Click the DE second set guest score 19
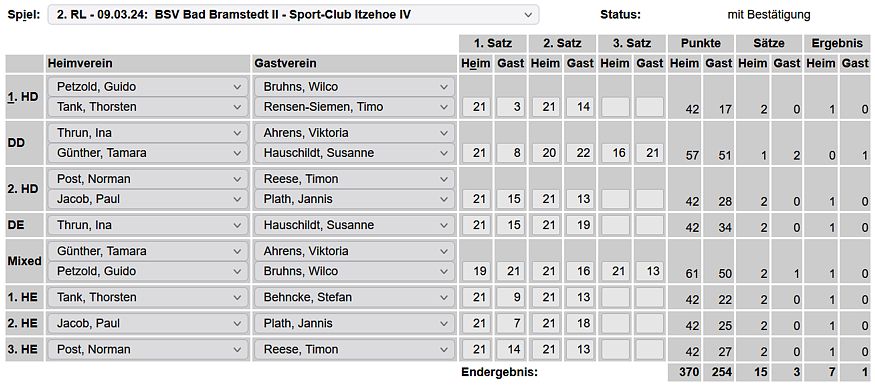Image resolution: width=875 pixels, height=387 pixels. 580,225
